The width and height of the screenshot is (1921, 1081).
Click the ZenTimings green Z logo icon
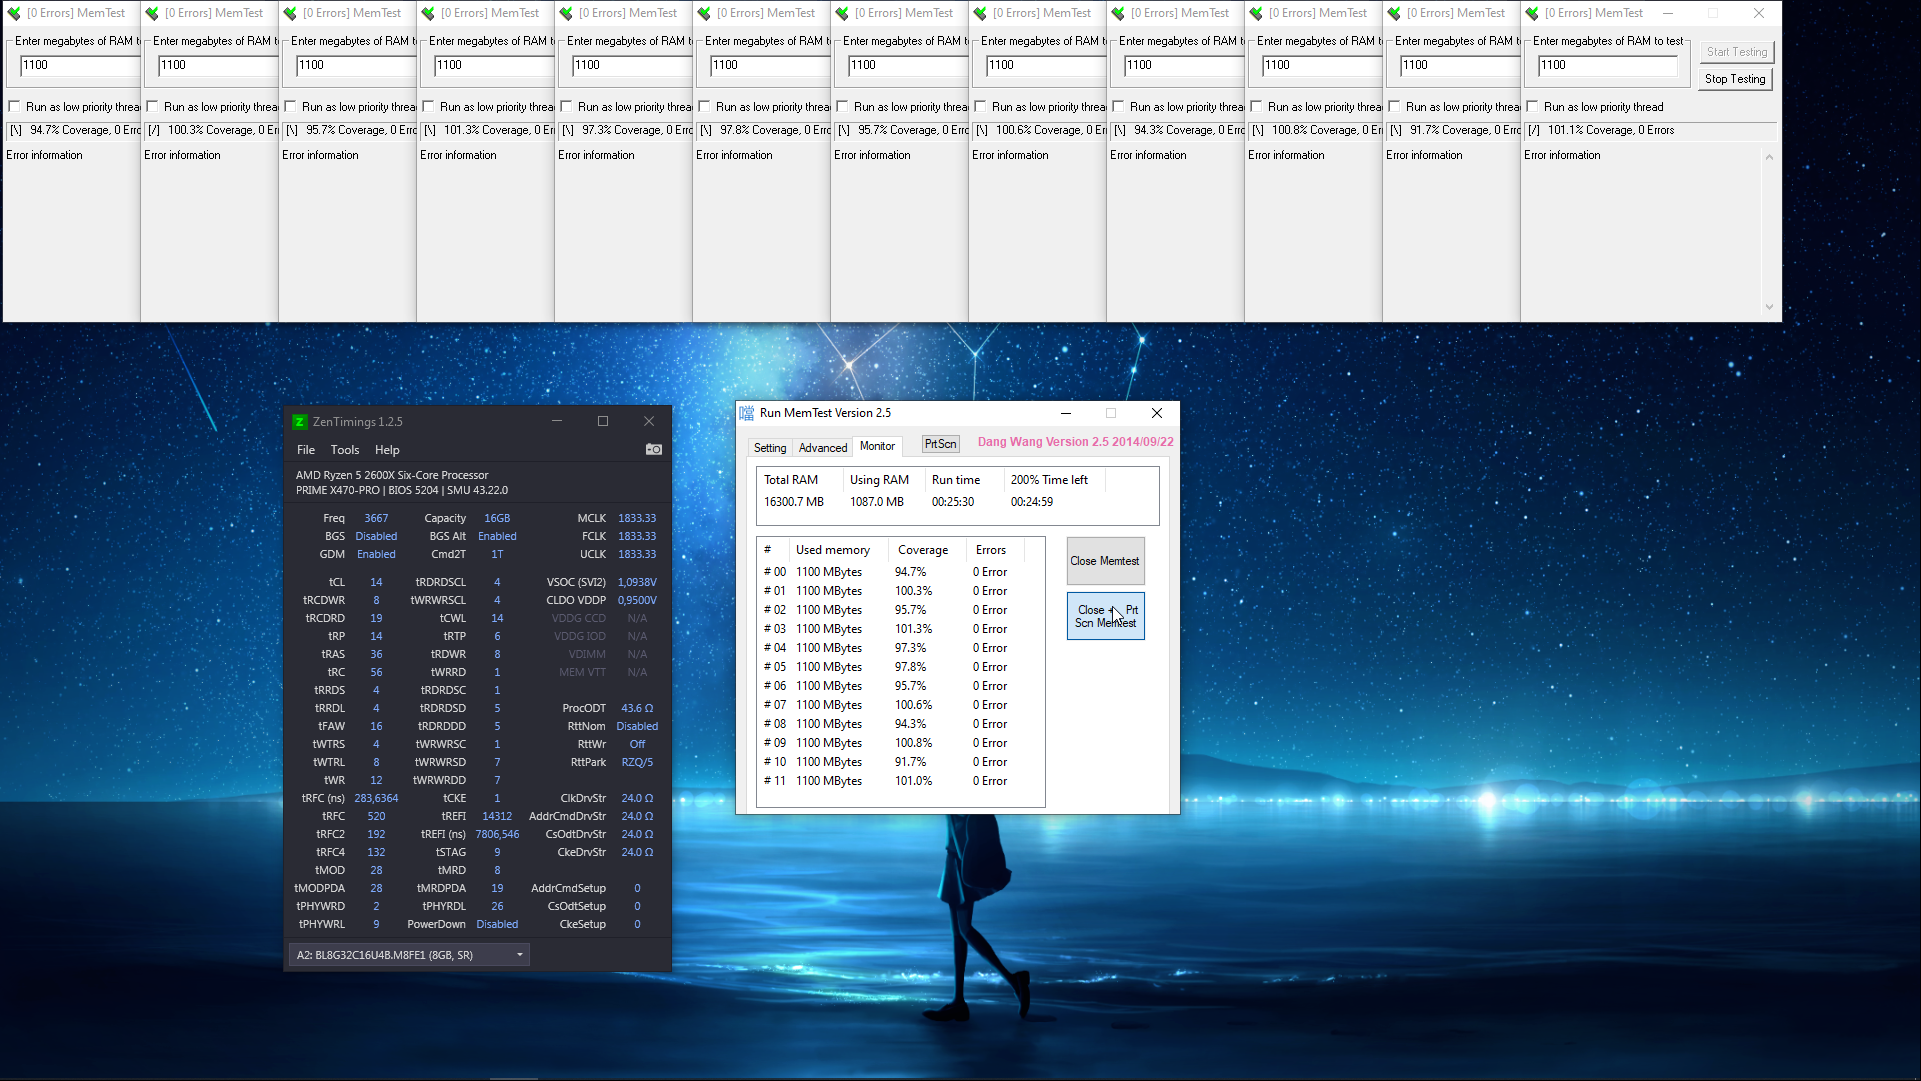pyautogui.click(x=299, y=422)
